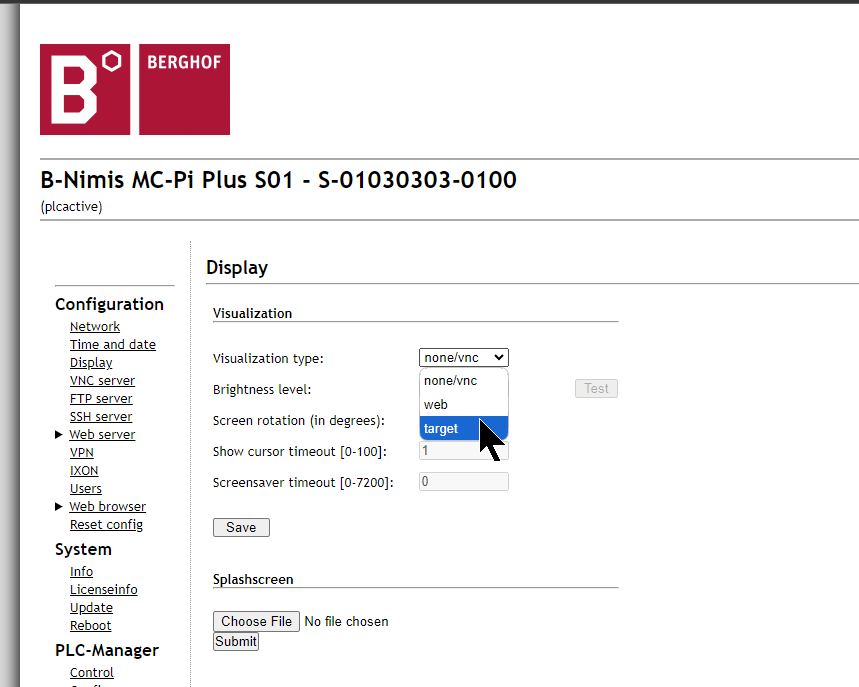Expand the Web server tree arrow
859x687 pixels.
(59, 434)
